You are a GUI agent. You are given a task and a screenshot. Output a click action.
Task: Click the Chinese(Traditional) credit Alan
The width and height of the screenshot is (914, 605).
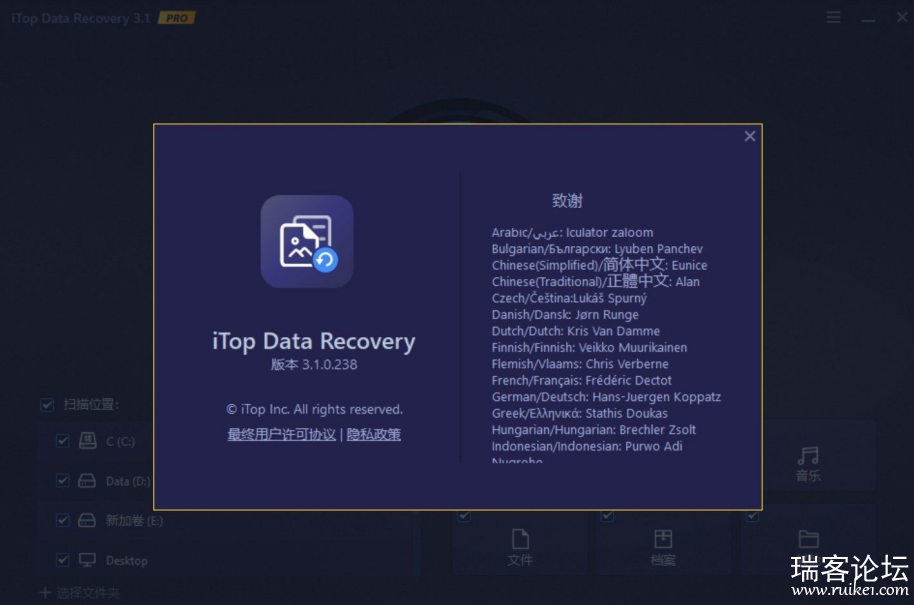[x=595, y=282]
